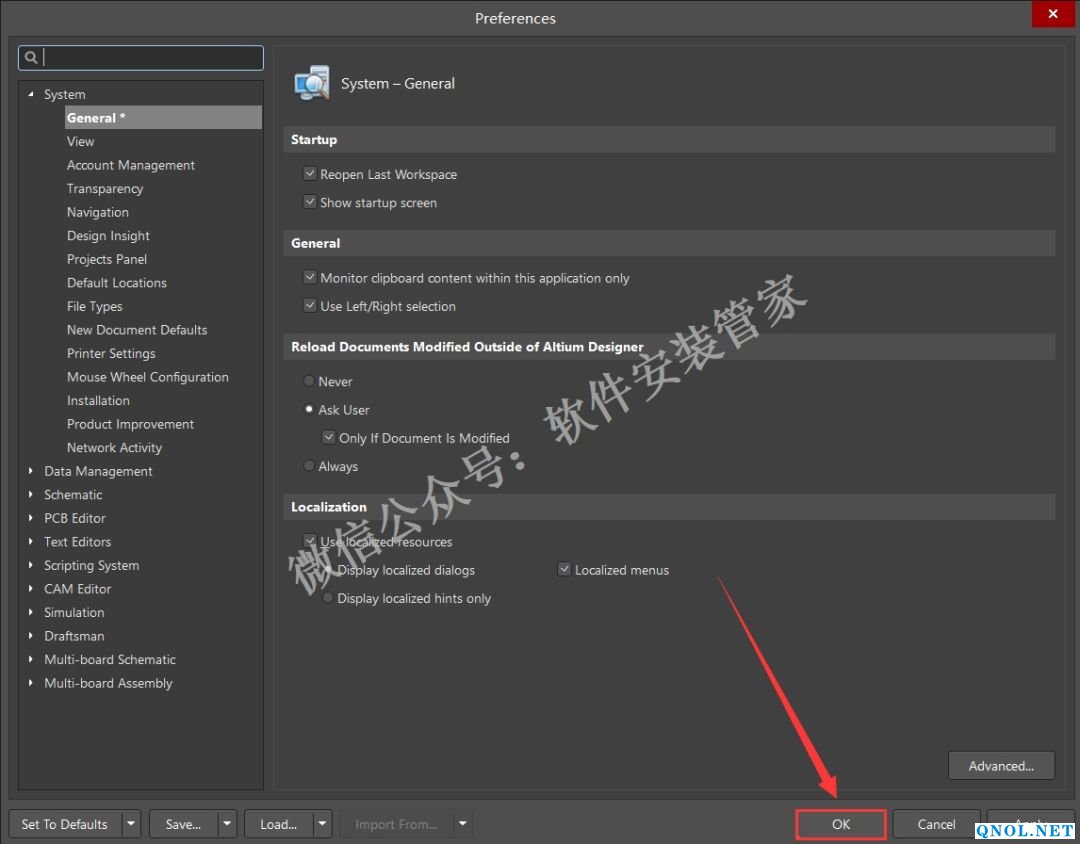Open the Set To Defaults dropdown arrow
This screenshot has width=1080, height=844.
(131, 824)
